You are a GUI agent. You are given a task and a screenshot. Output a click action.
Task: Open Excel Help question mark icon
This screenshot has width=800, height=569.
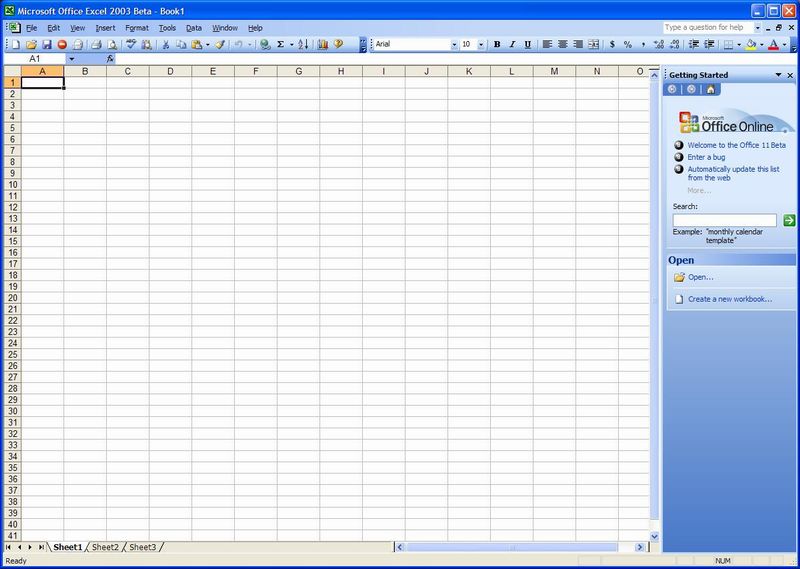coord(338,44)
